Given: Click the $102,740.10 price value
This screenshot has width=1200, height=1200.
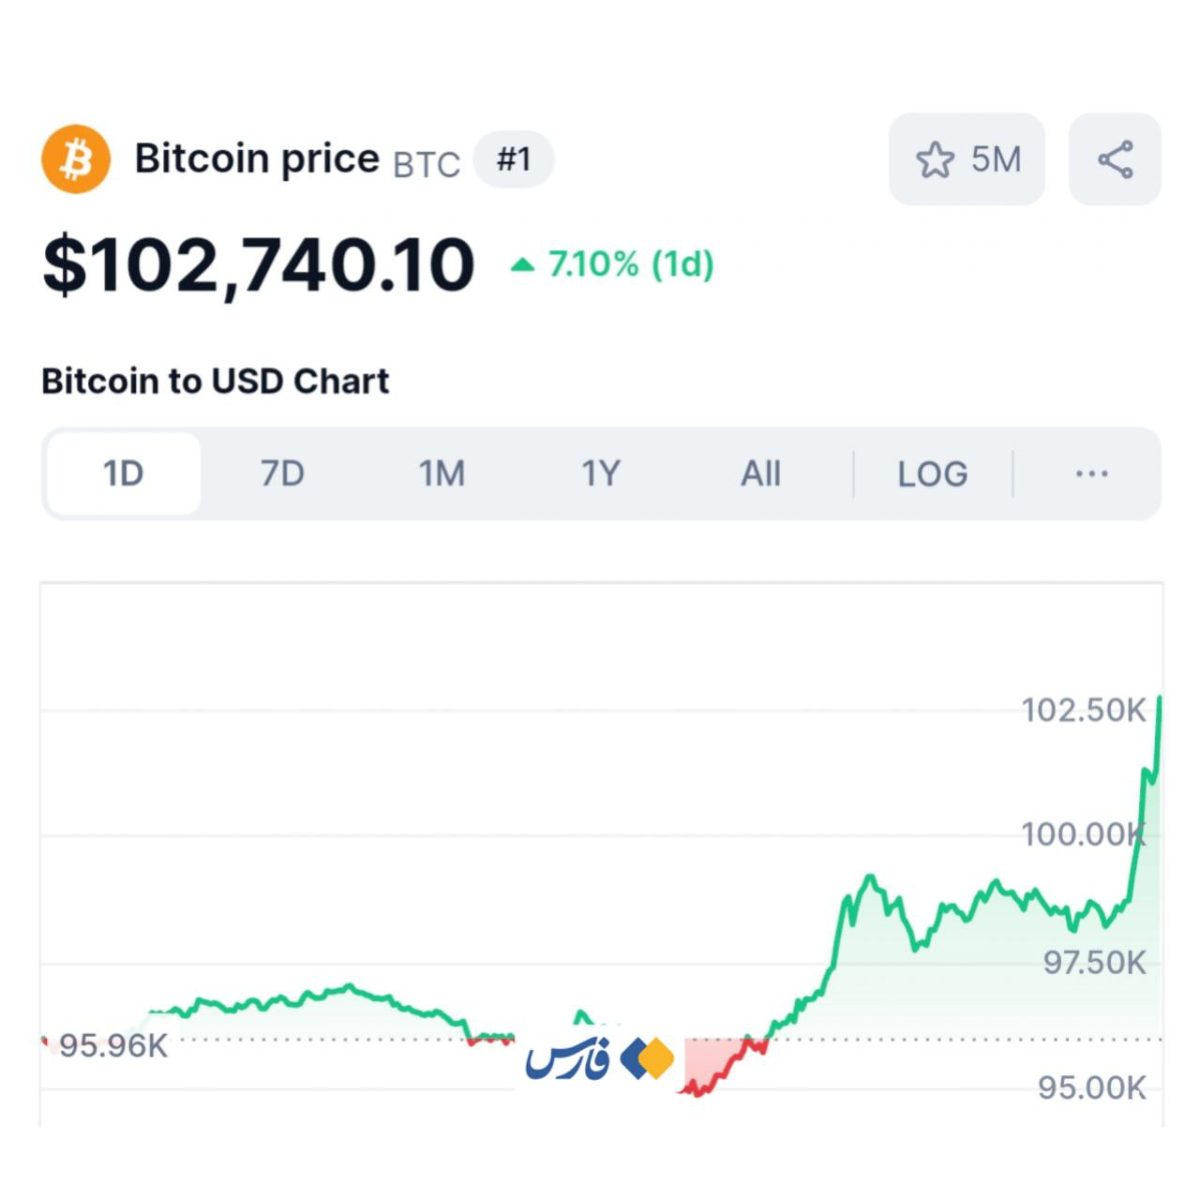Looking at the screenshot, I should tap(258, 266).
